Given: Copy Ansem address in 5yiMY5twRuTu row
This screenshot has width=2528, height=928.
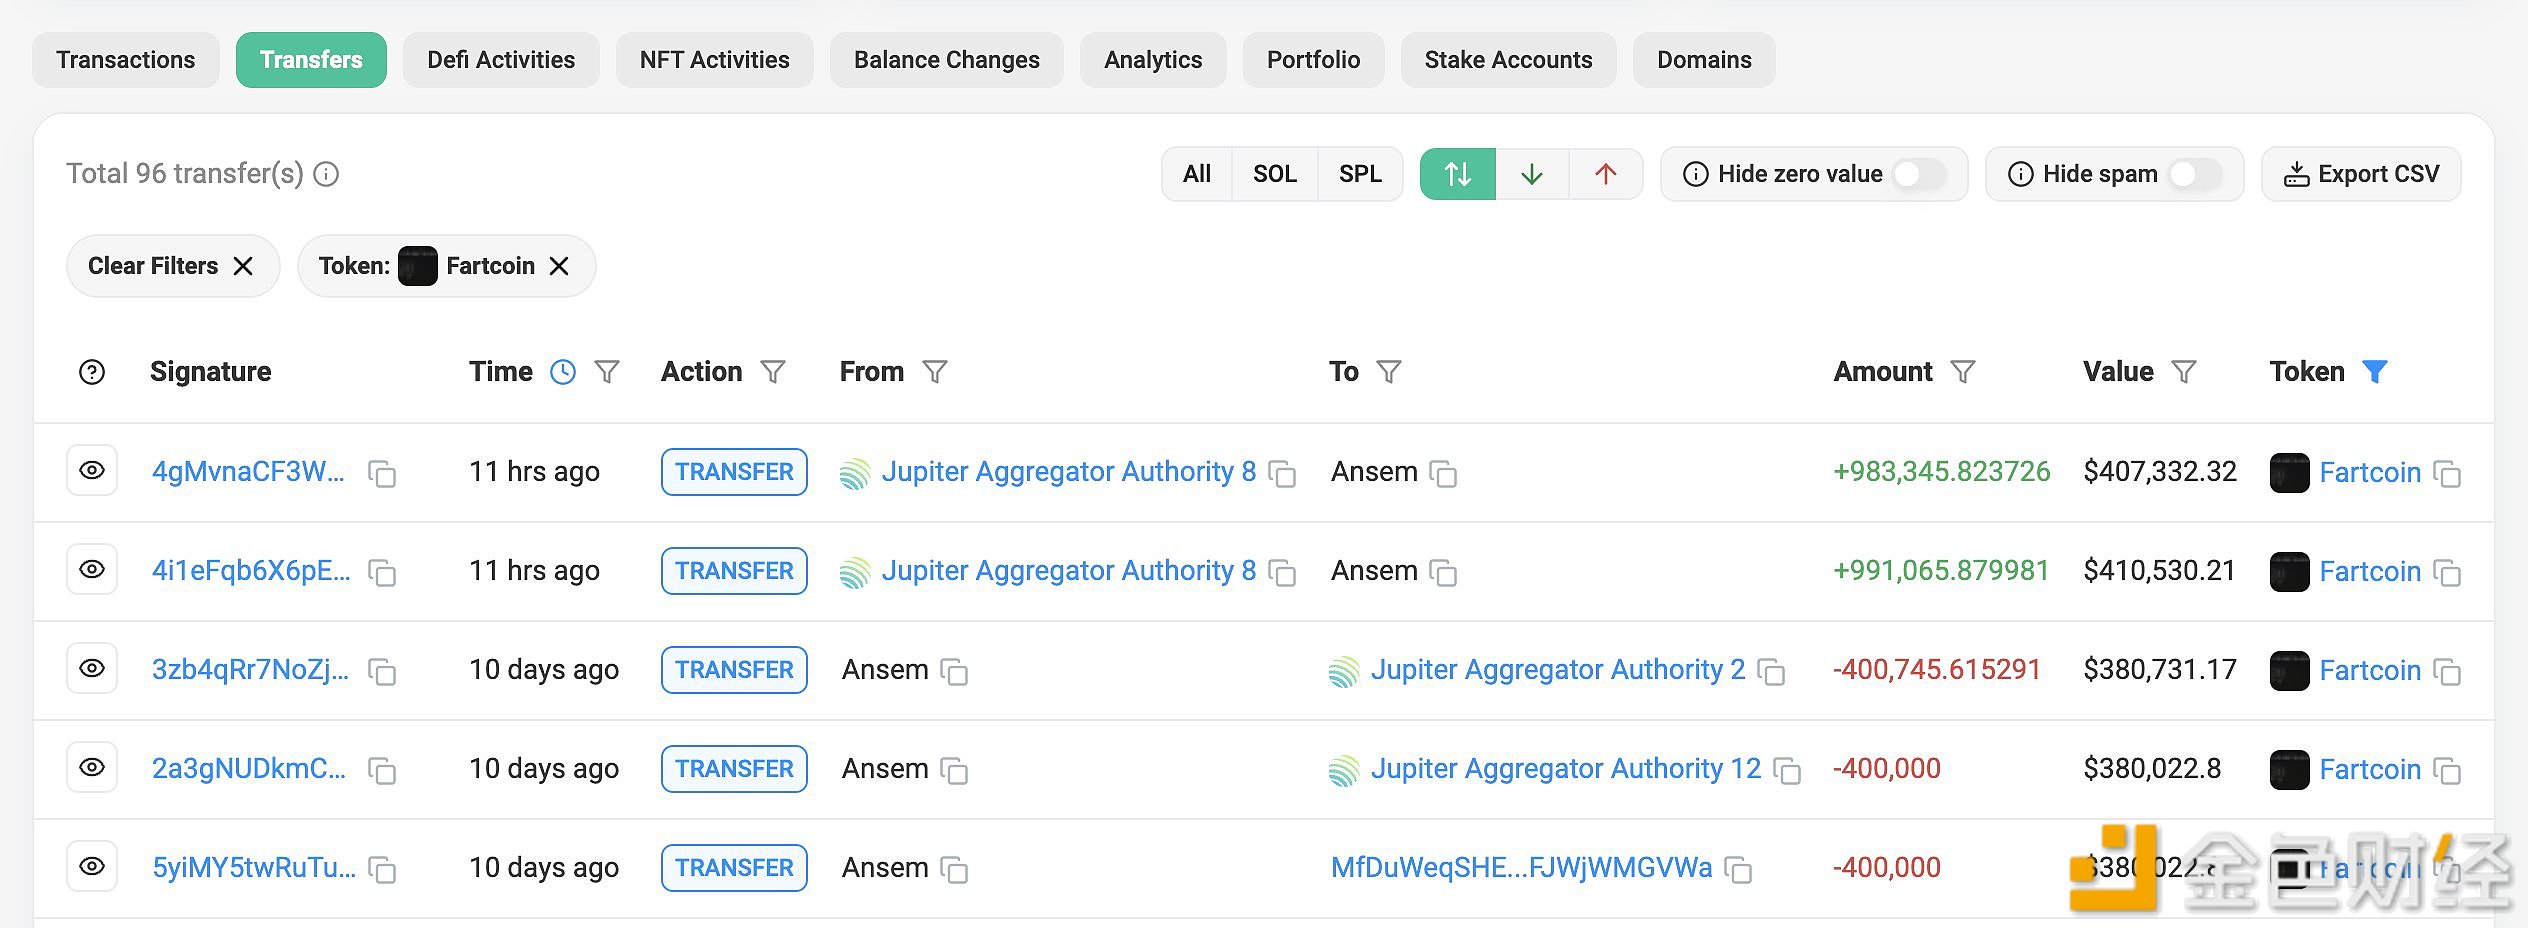Looking at the screenshot, I should tap(954, 870).
